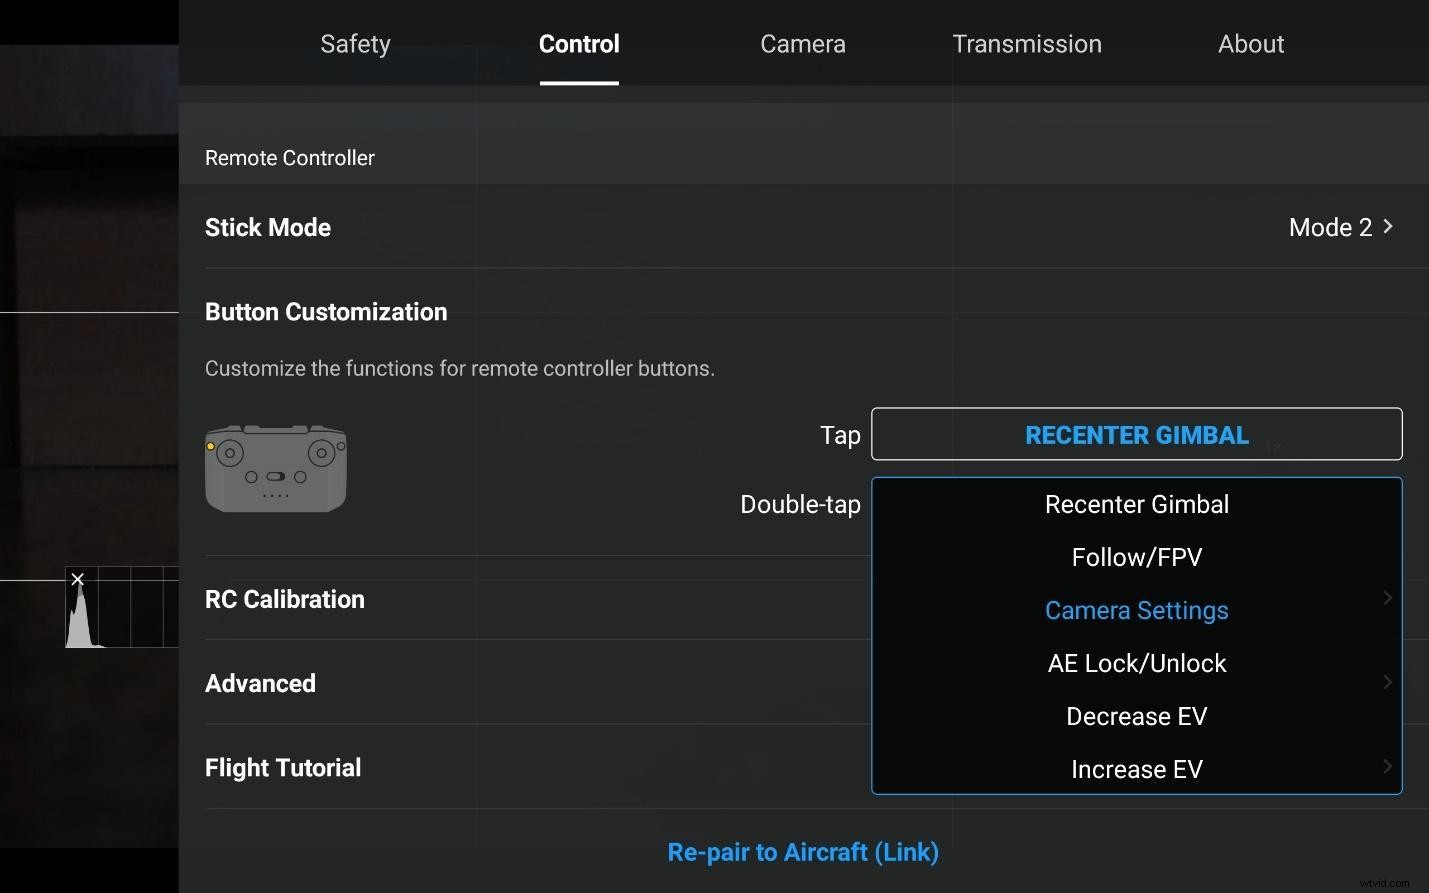View the About tab
This screenshot has height=893, width=1429.
tap(1251, 44)
